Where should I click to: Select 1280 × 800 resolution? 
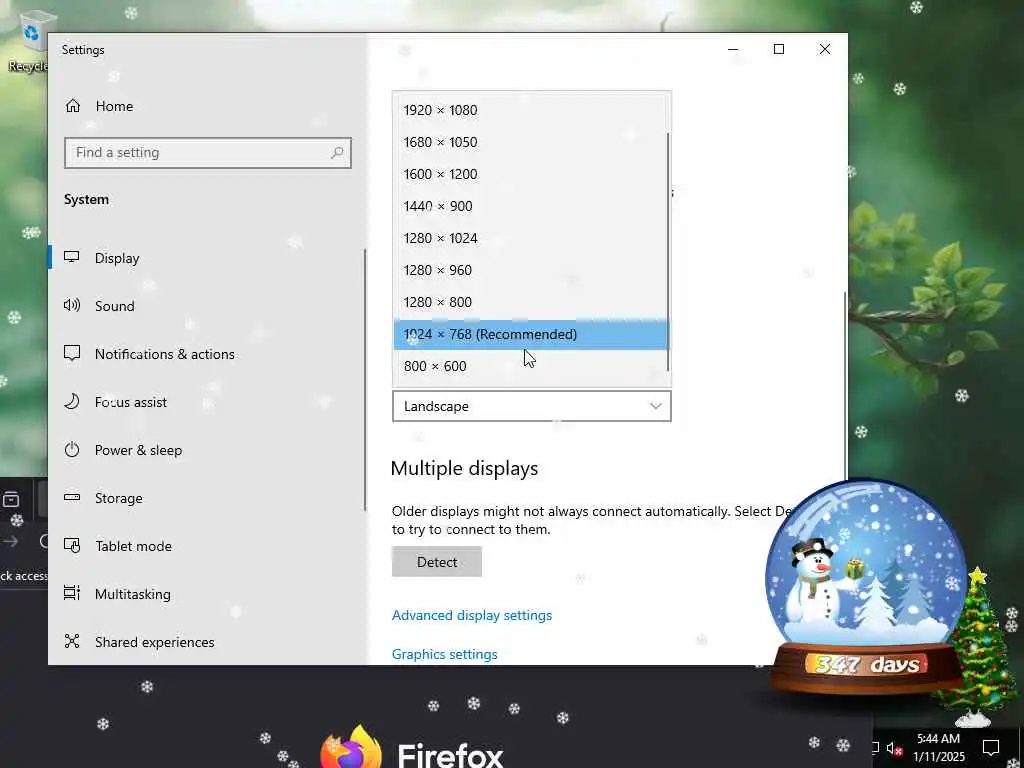(530, 302)
